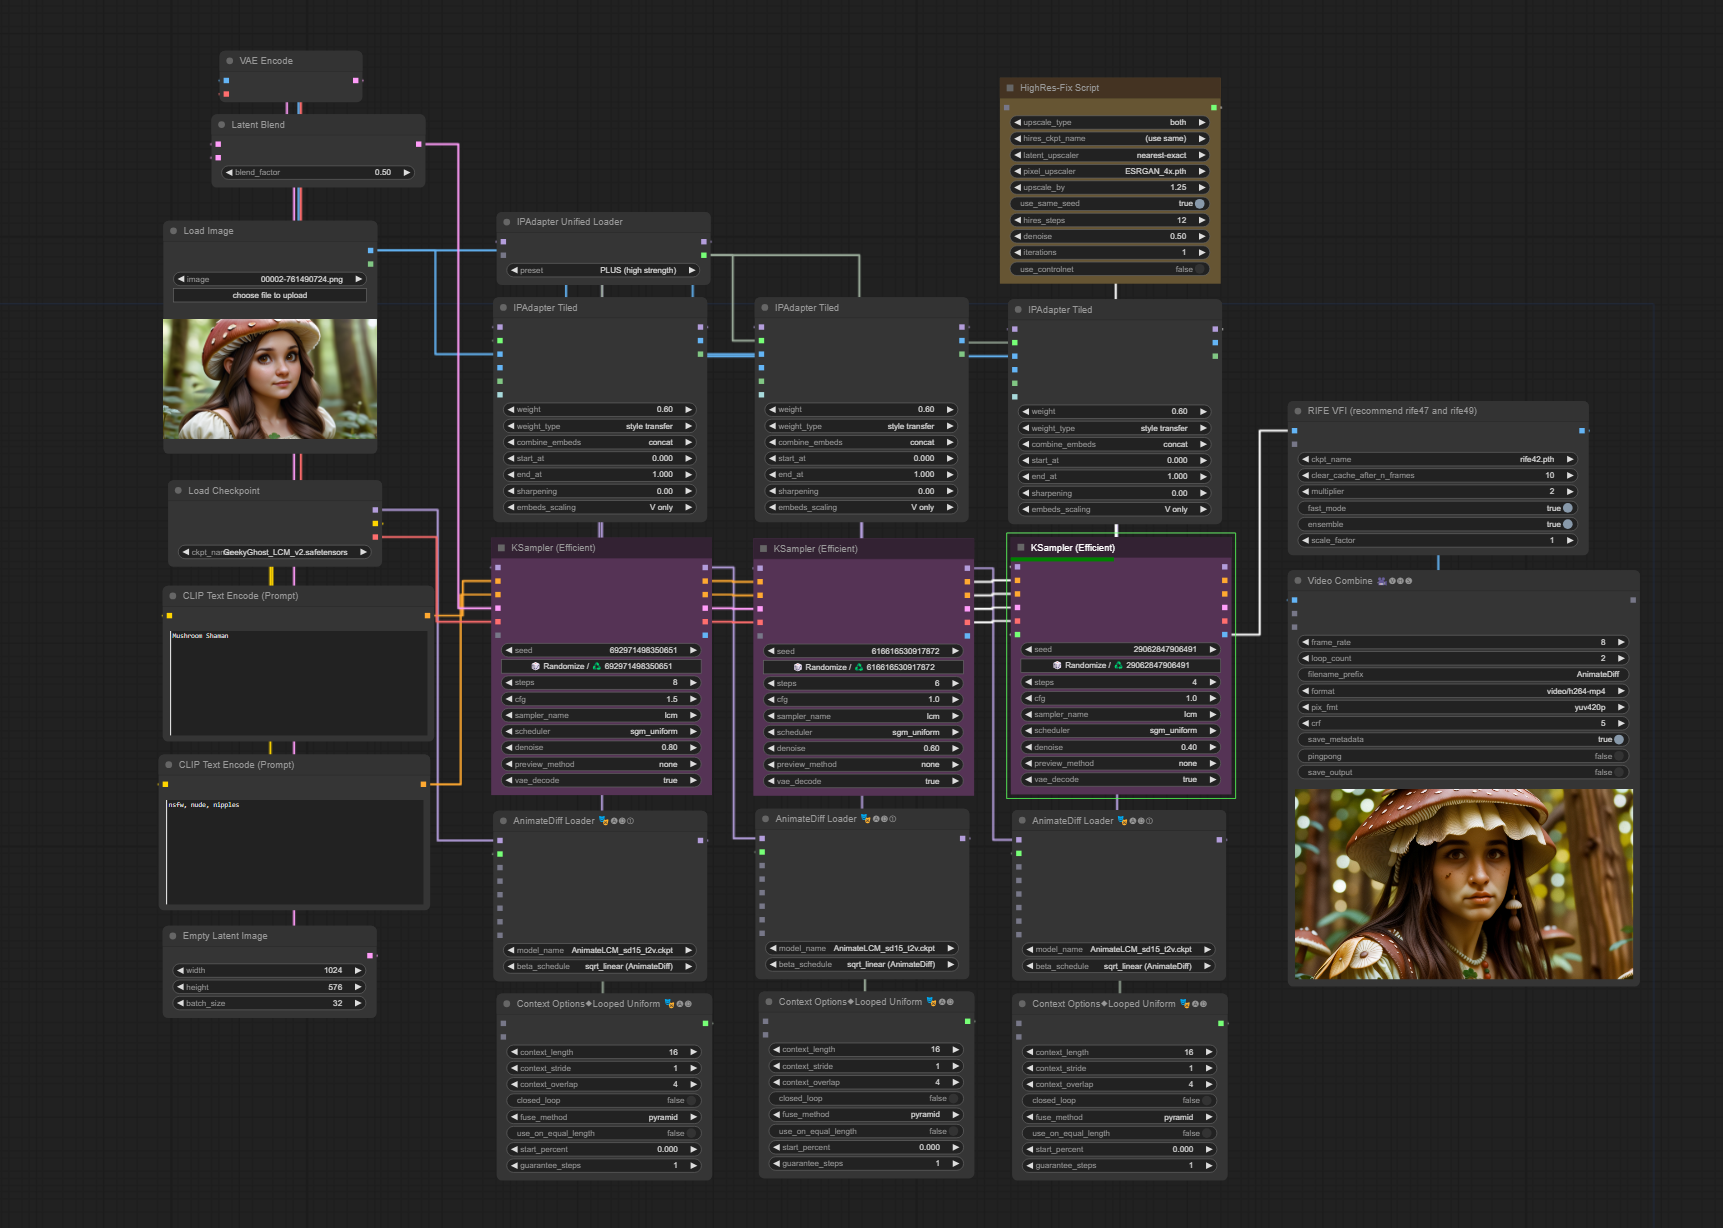Click the Video Combine output preview
1723x1228 pixels.
coord(1464,884)
